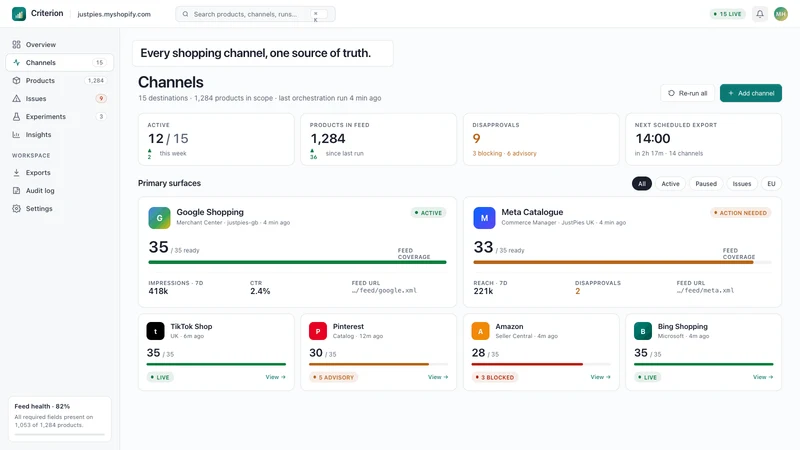Click the Audit log document icon
The width and height of the screenshot is (800, 450).
pos(16,190)
